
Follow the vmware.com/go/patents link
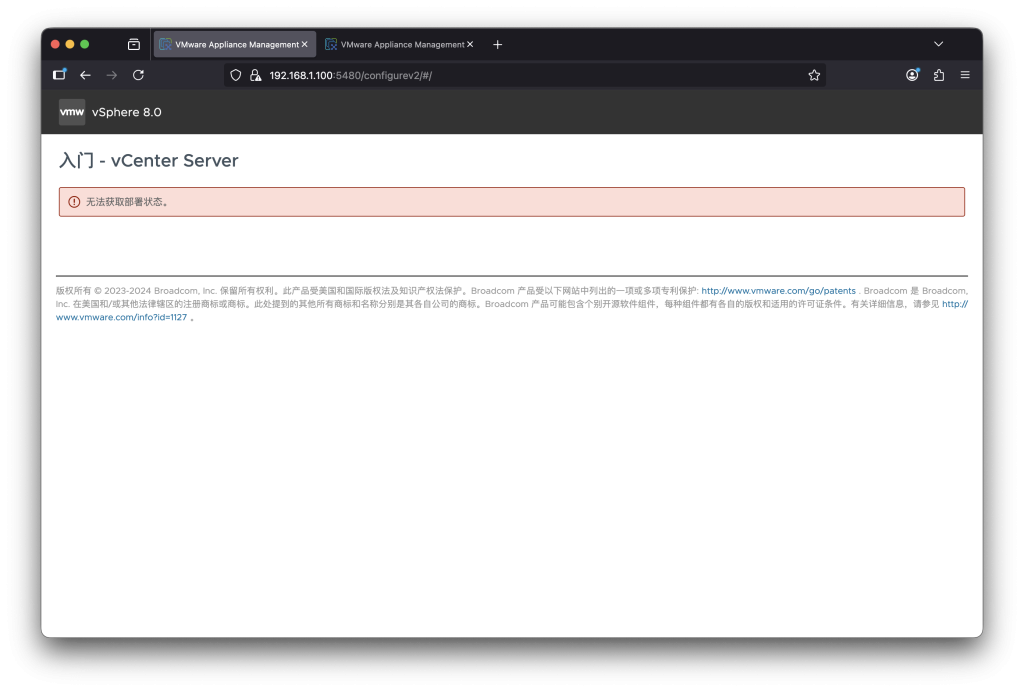tap(778, 290)
